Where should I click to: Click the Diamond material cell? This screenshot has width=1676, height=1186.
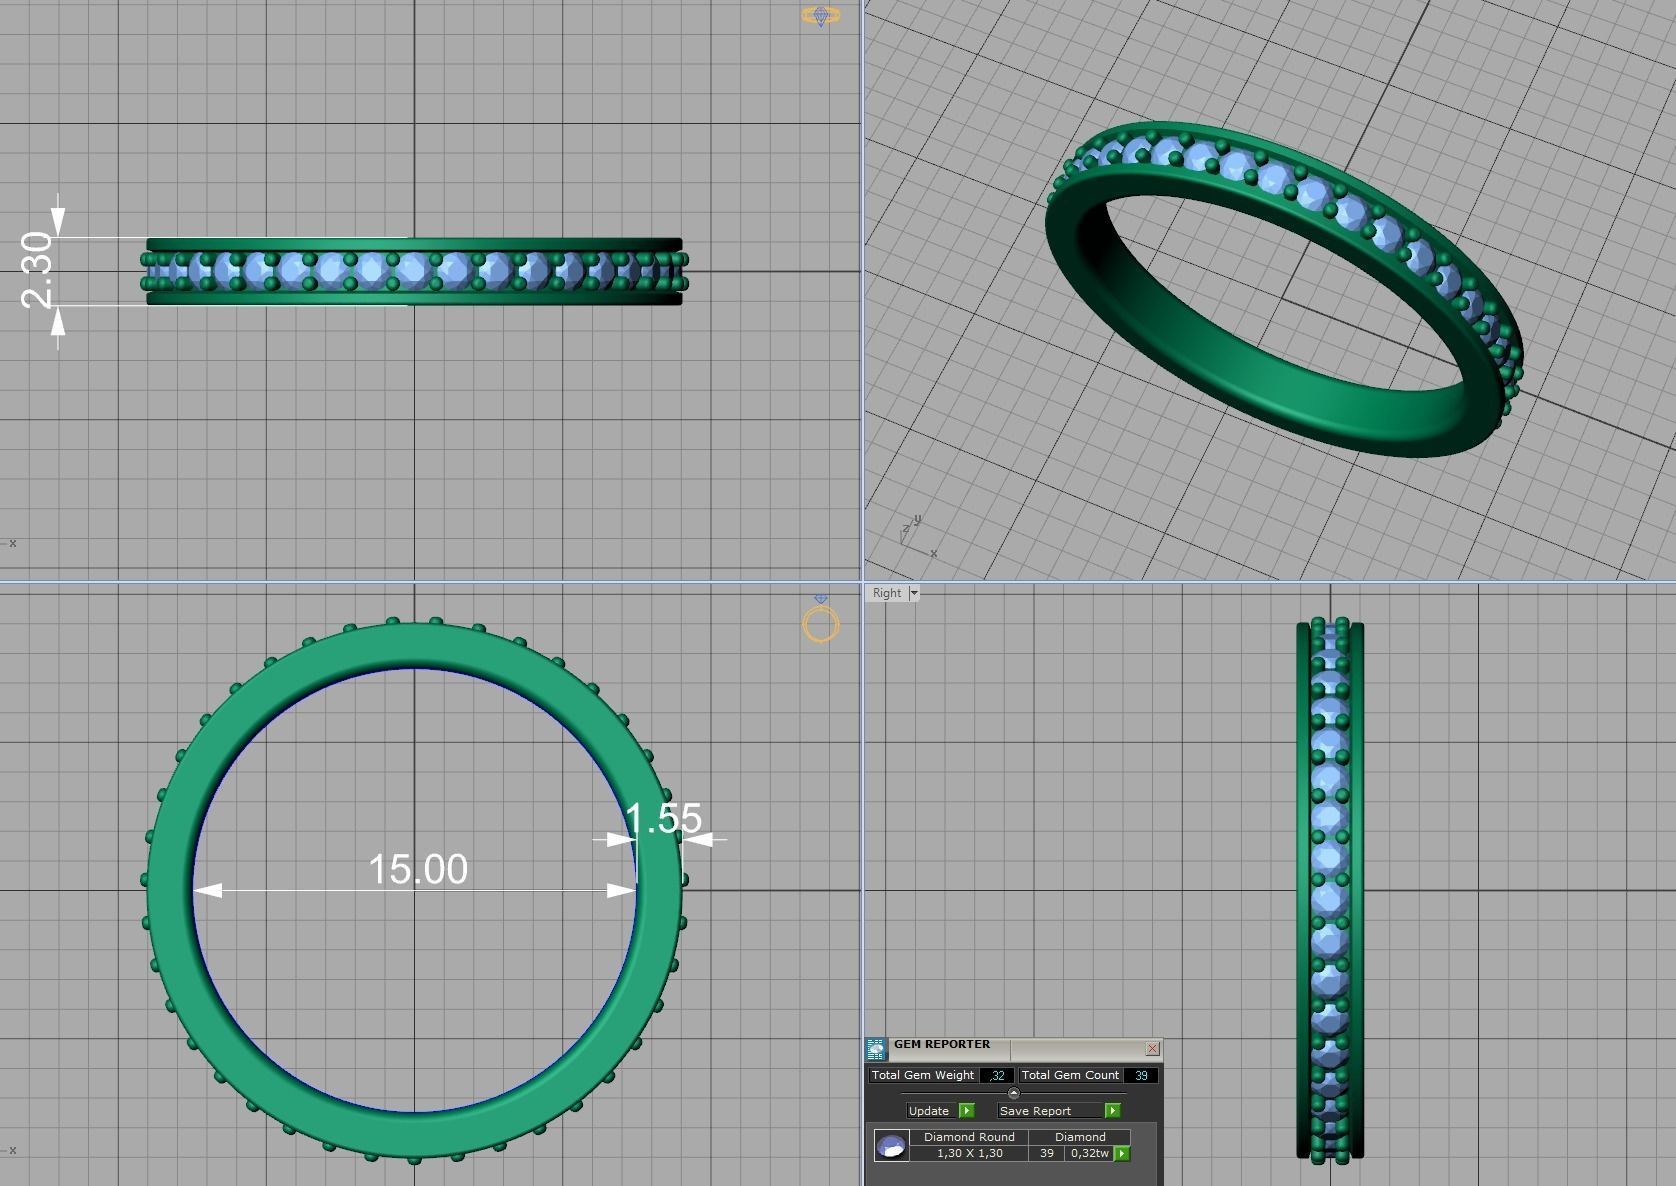(x=1080, y=1137)
